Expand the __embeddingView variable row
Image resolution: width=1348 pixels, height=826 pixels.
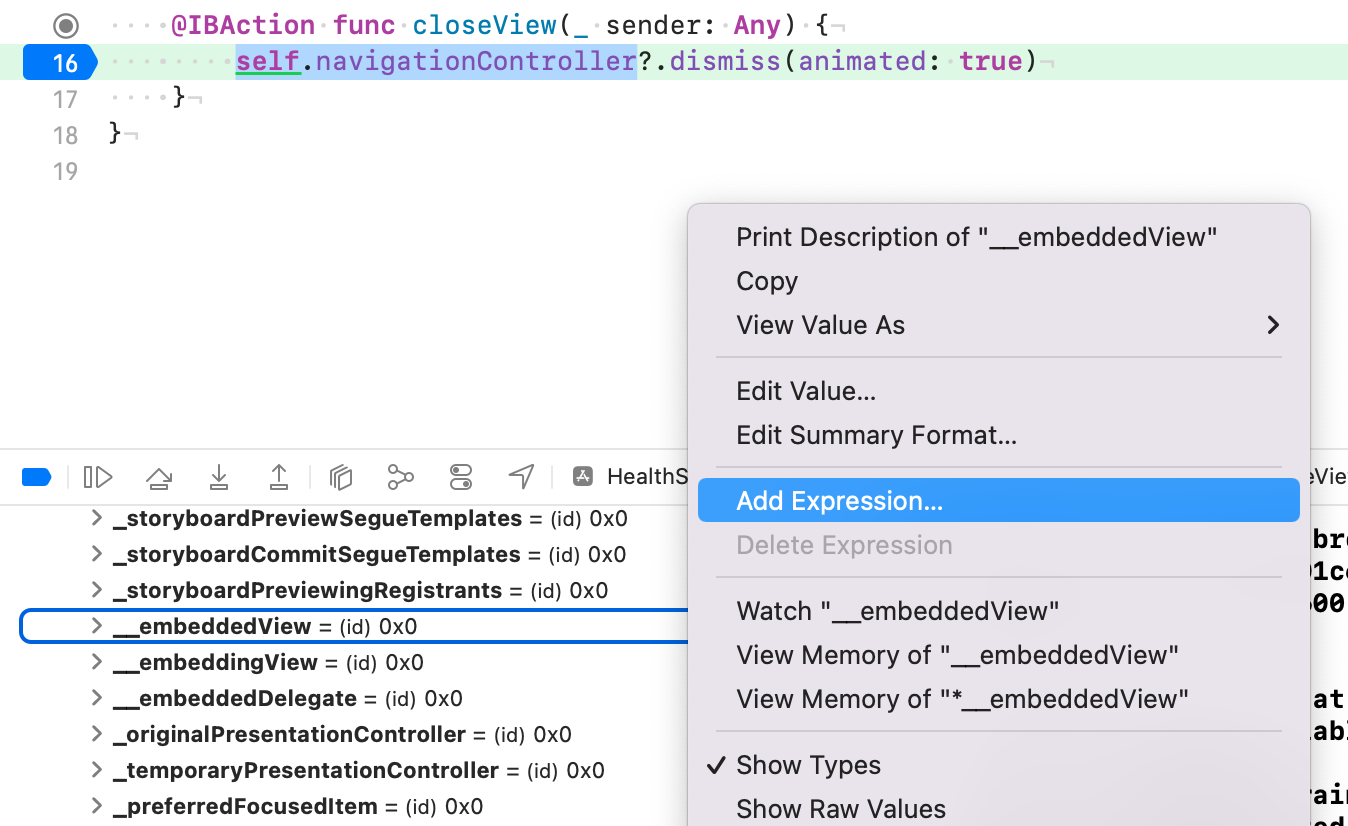pos(97,662)
